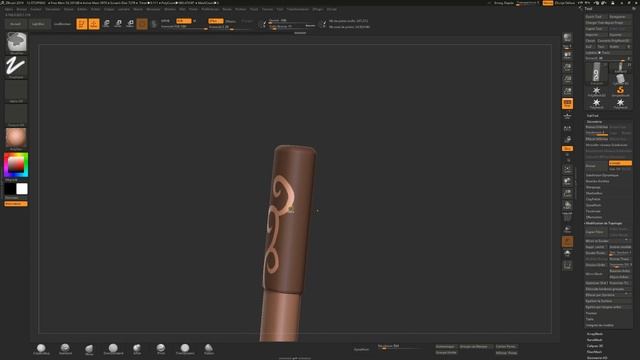Click Charger Tool depuis Projet

pyautogui.click(x=608, y=22)
